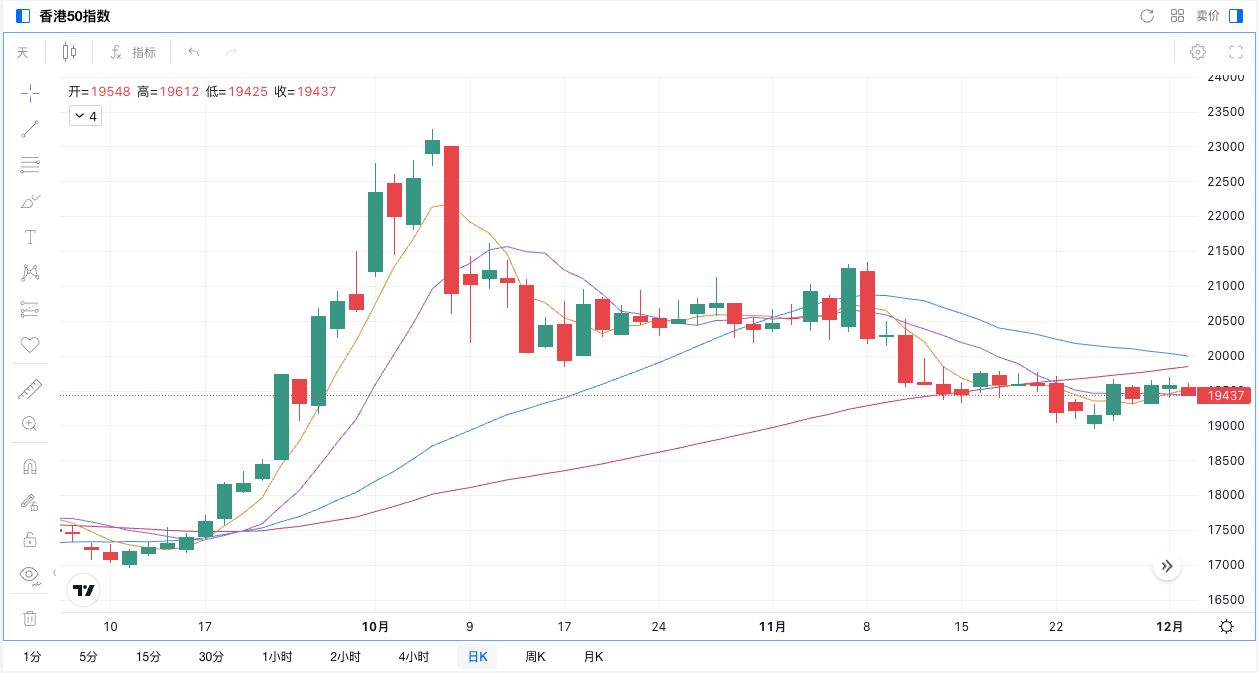Image resolution: width=1259 pixels, height=673 pixels.
Task: Click the trash remove drawings icon
Action: point(30,618)
